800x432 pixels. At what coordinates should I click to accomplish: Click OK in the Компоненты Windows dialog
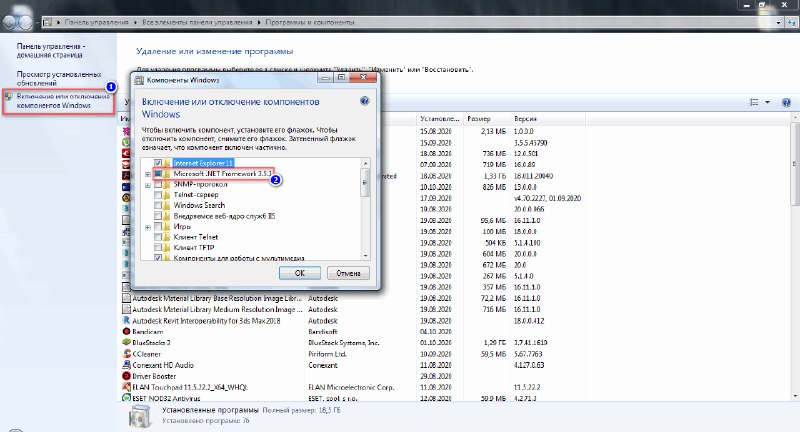pos(300,273)
